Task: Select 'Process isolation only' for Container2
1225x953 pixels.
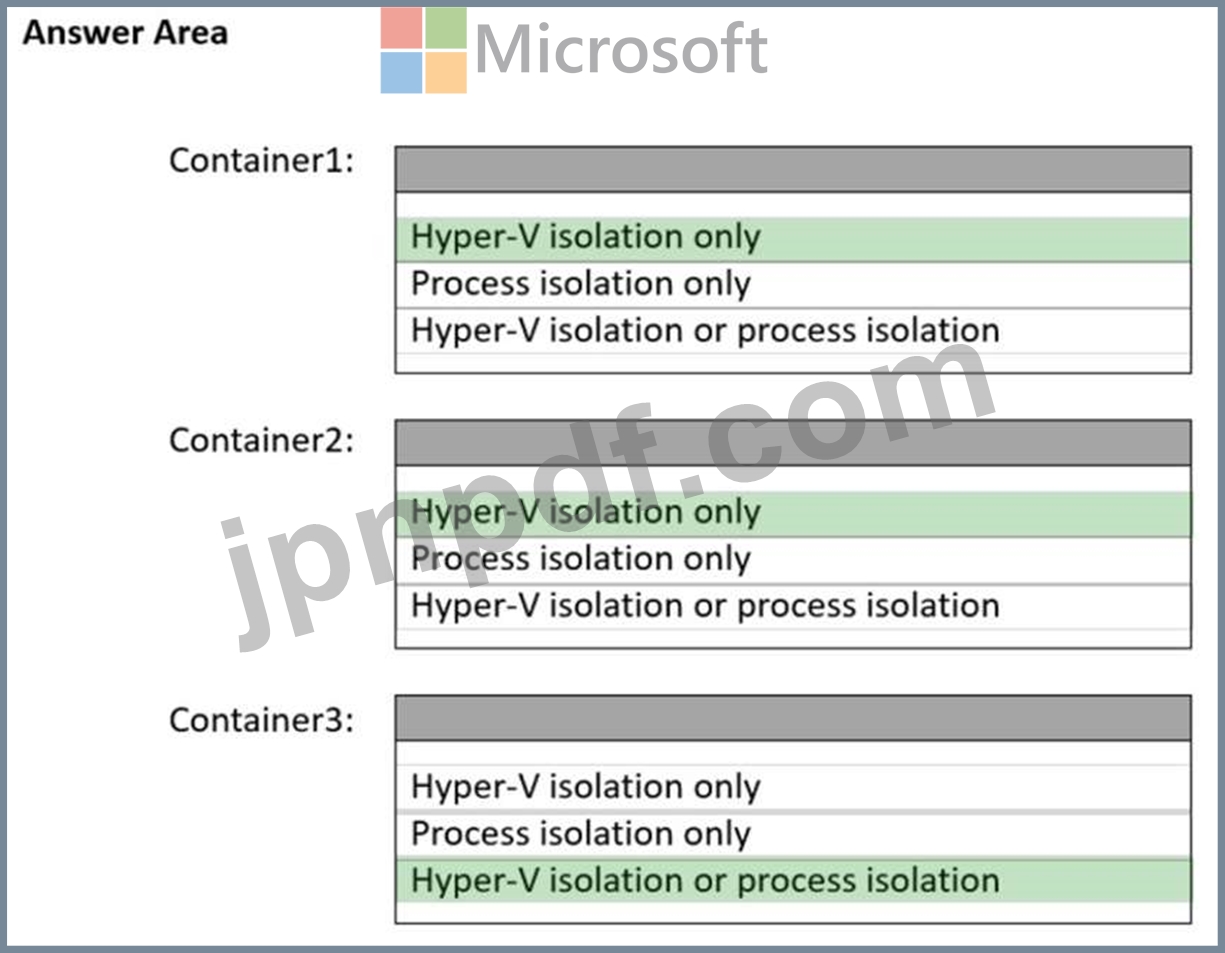Action: 793,560
